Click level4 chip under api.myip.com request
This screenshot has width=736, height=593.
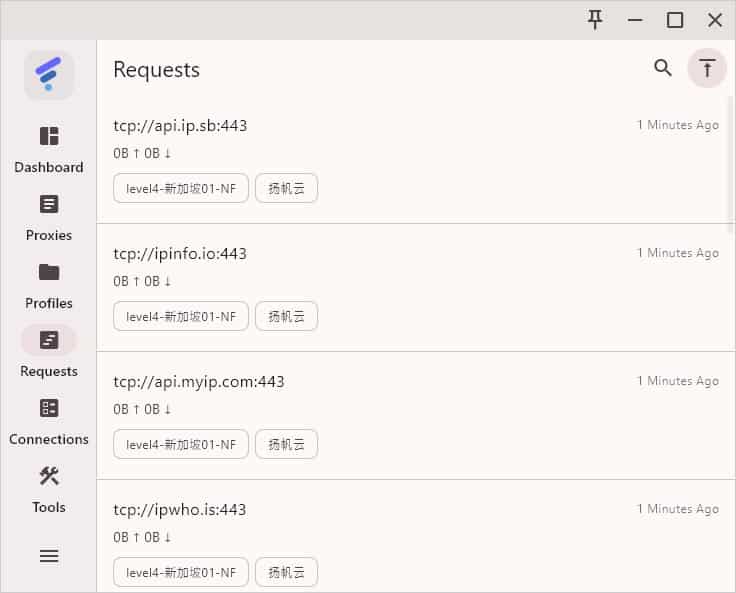(x=181, y=444)
